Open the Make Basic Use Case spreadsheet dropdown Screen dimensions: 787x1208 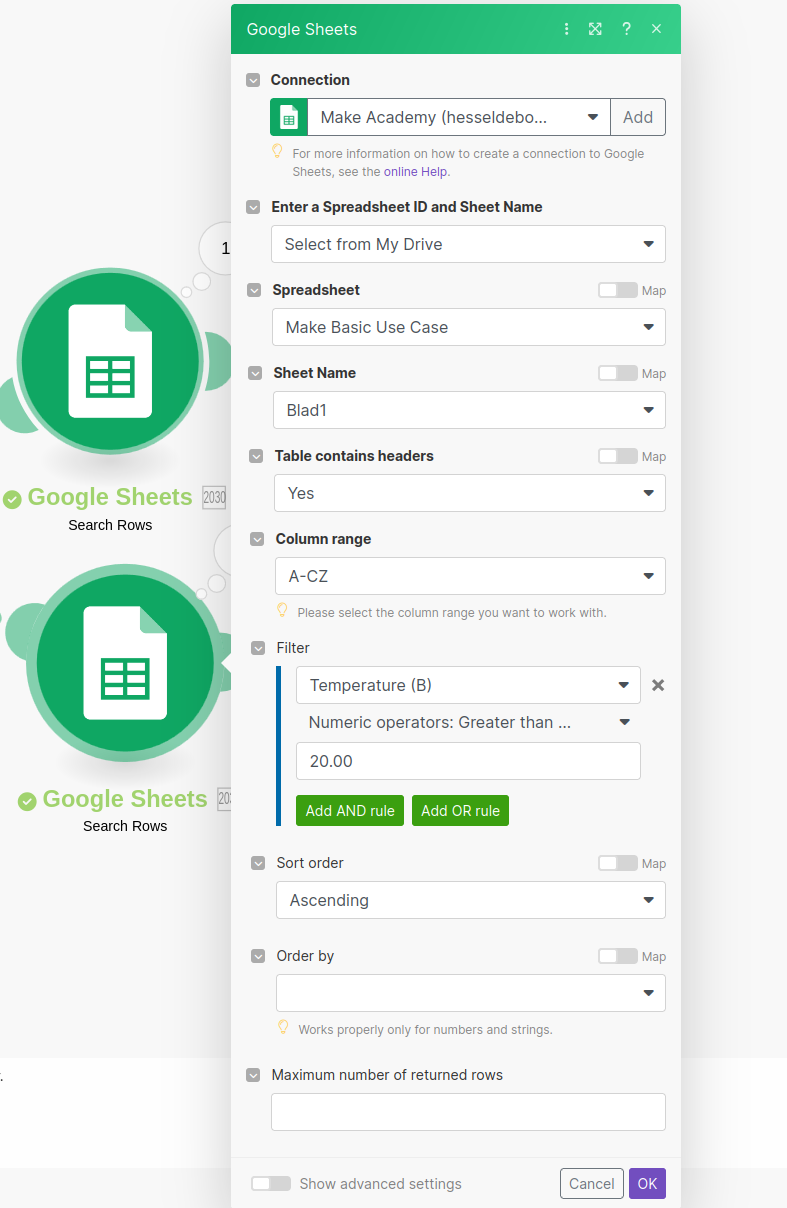tap(469, 327)
